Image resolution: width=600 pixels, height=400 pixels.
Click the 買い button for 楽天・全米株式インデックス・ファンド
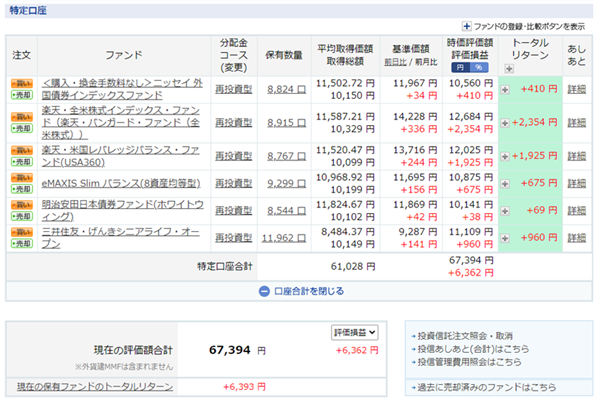pos(20,115)
